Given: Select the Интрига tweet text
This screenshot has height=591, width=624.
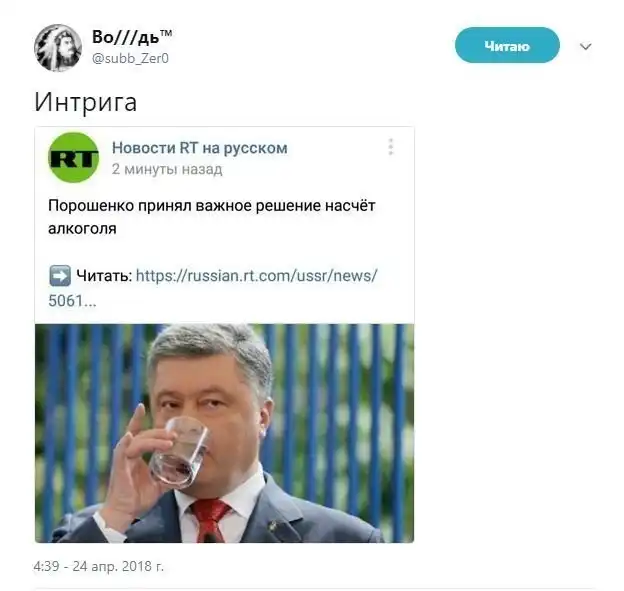Looking at the screenshot, I should tap(86, 102).
